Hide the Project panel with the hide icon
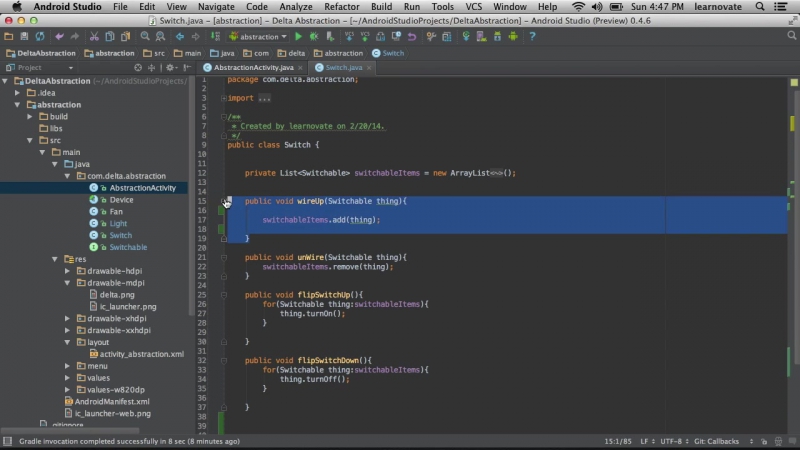The image size is (800, 450). click(187, 67)
